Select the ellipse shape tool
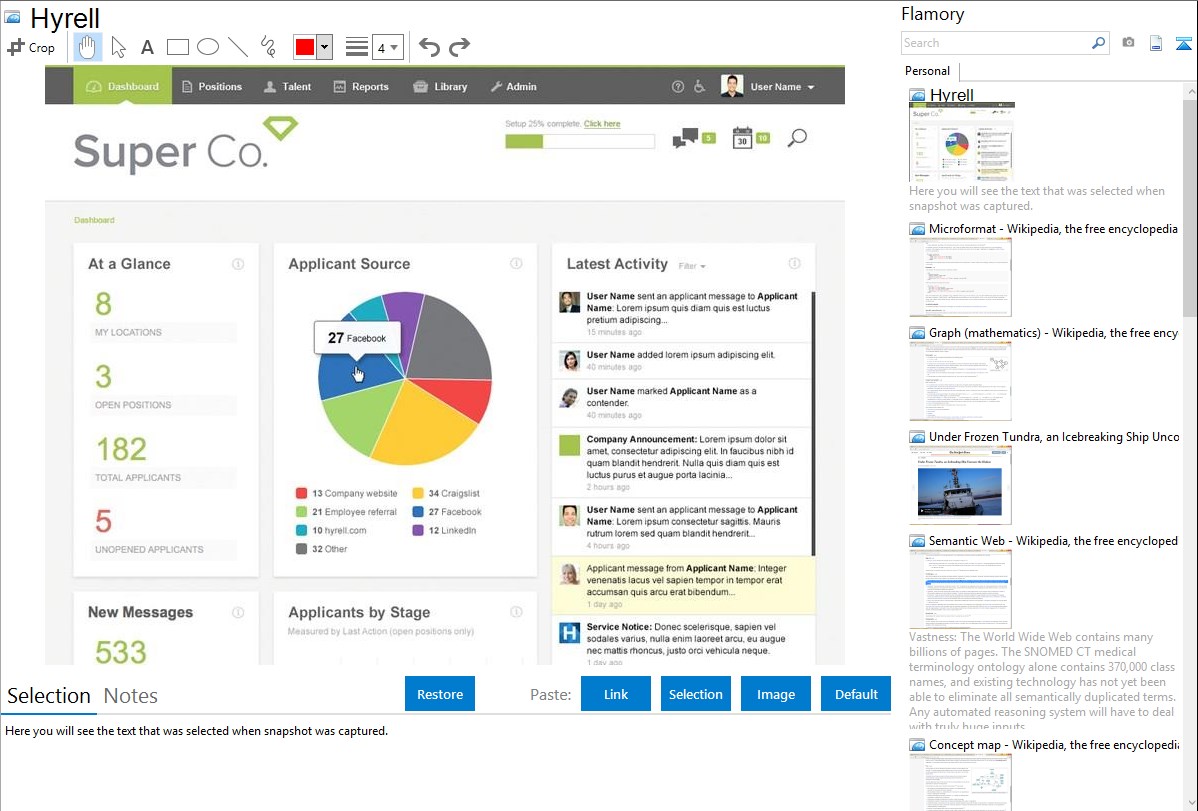 (x=208, y=47)
